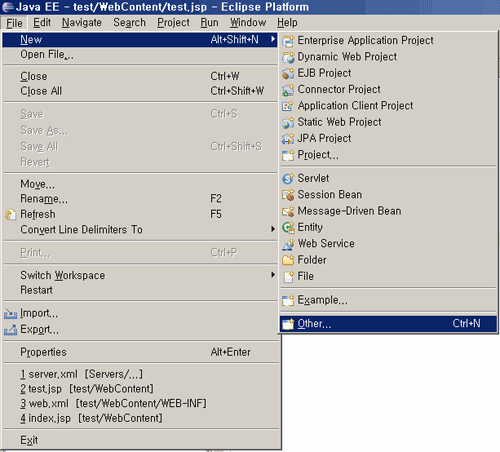Image resolution: width=500 pixels, height=452 pixels.
Task: Click the Refresh icon in File menu
Action: pyautogui.click(x=10, y=214)
